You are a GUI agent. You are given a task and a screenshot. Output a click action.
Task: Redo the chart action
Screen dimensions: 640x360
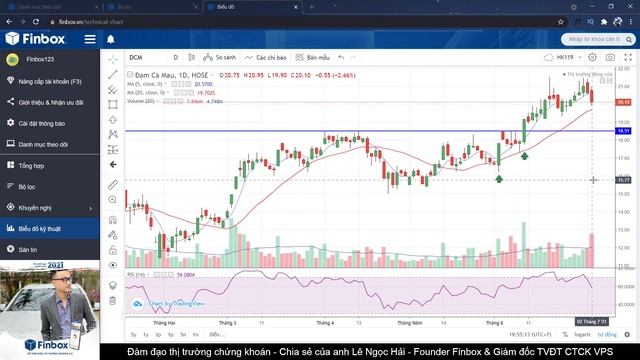tap(353, 58)
